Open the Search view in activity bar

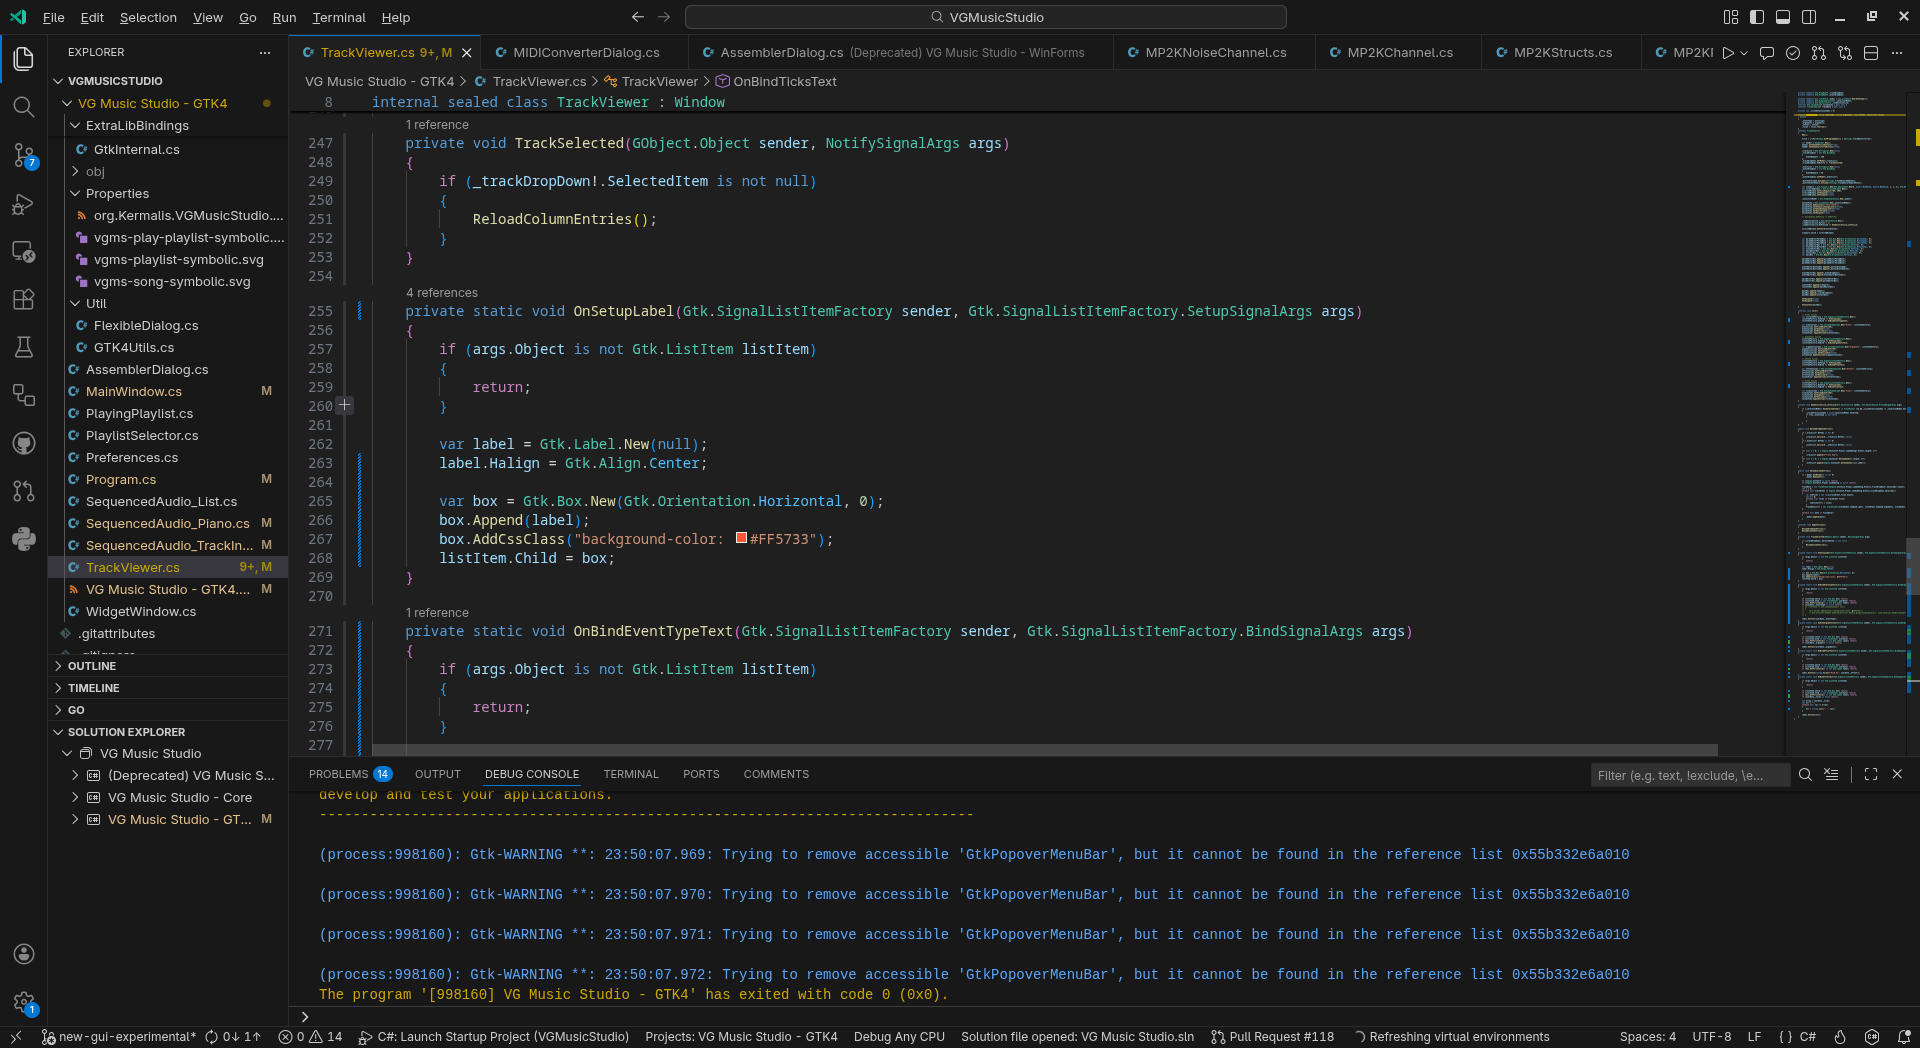click(23, 107)
